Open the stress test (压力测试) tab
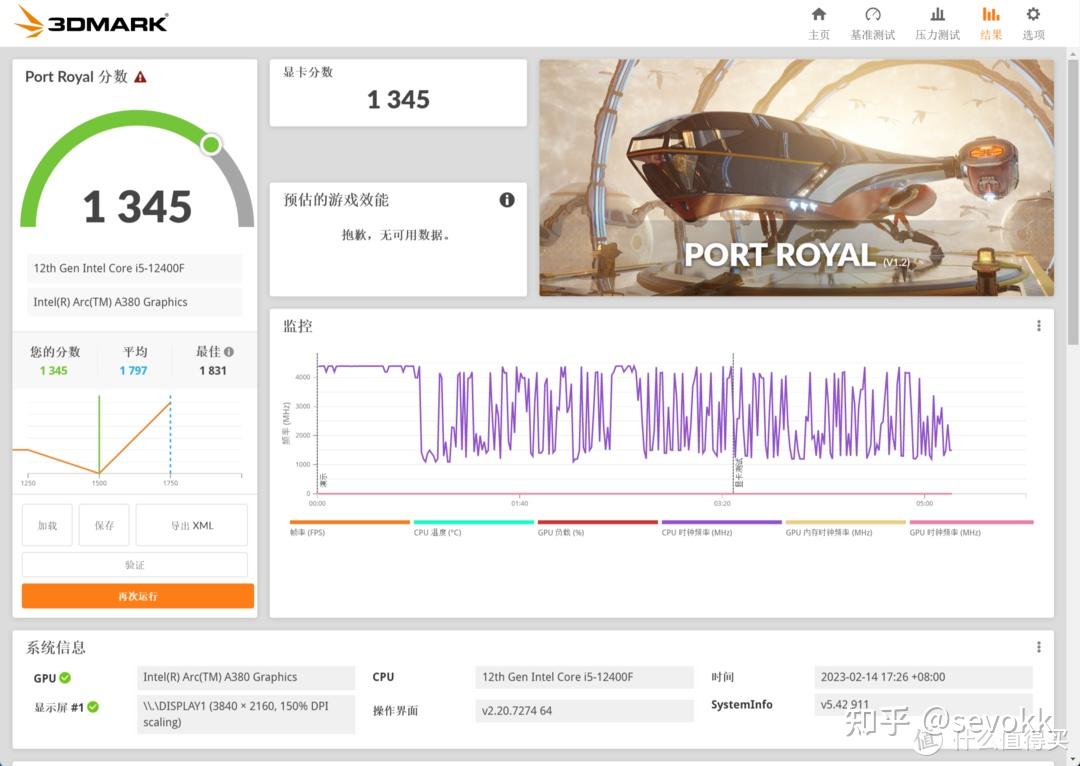 [x=937, y=23]
